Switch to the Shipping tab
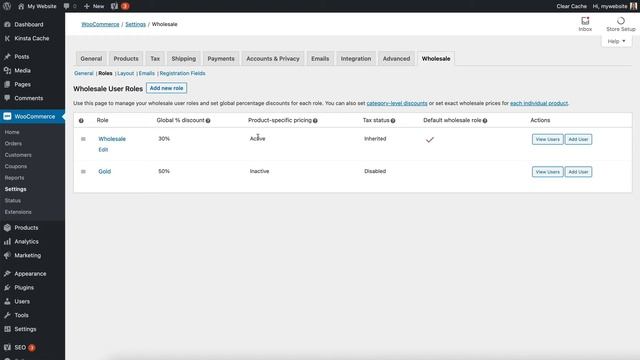 [184, 59]
